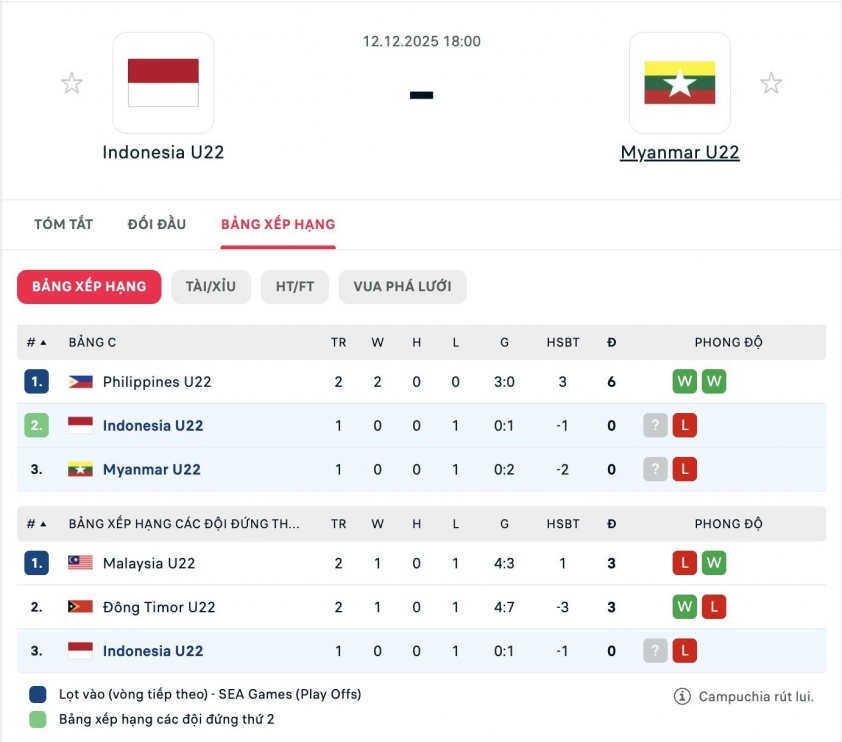Switch to the Đối Đầu tab
842x742 pixels.
coord(156,224)
